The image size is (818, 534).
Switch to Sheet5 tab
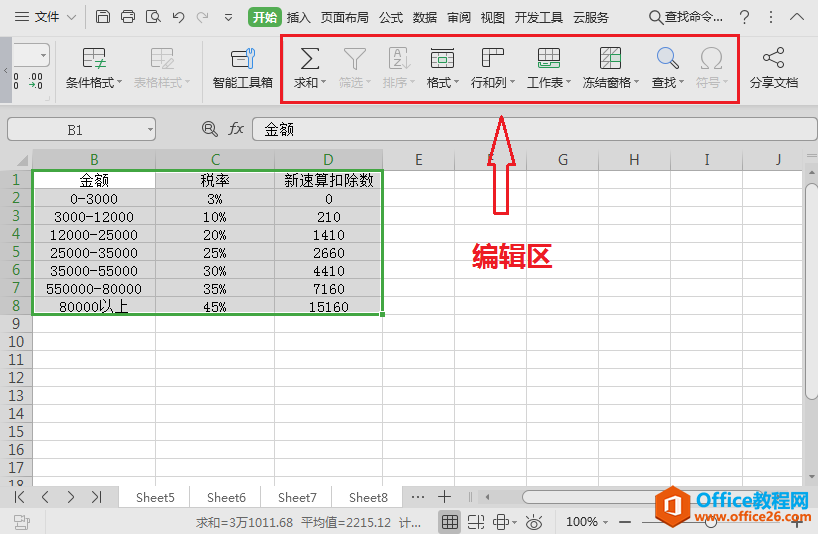point(155,497)
